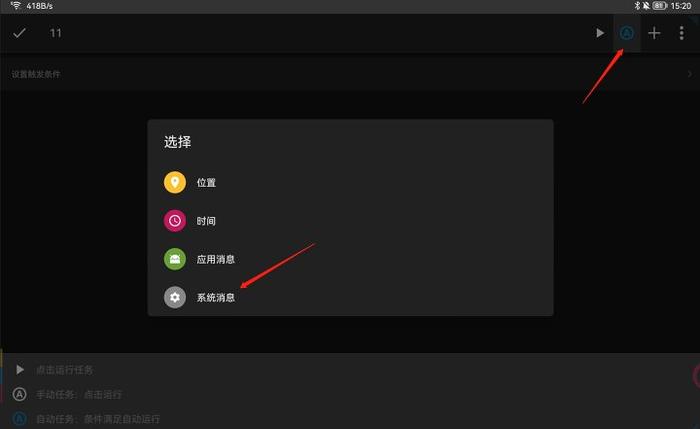Run task with top play button
Screen dimensions: 700x429
(600, 33)
